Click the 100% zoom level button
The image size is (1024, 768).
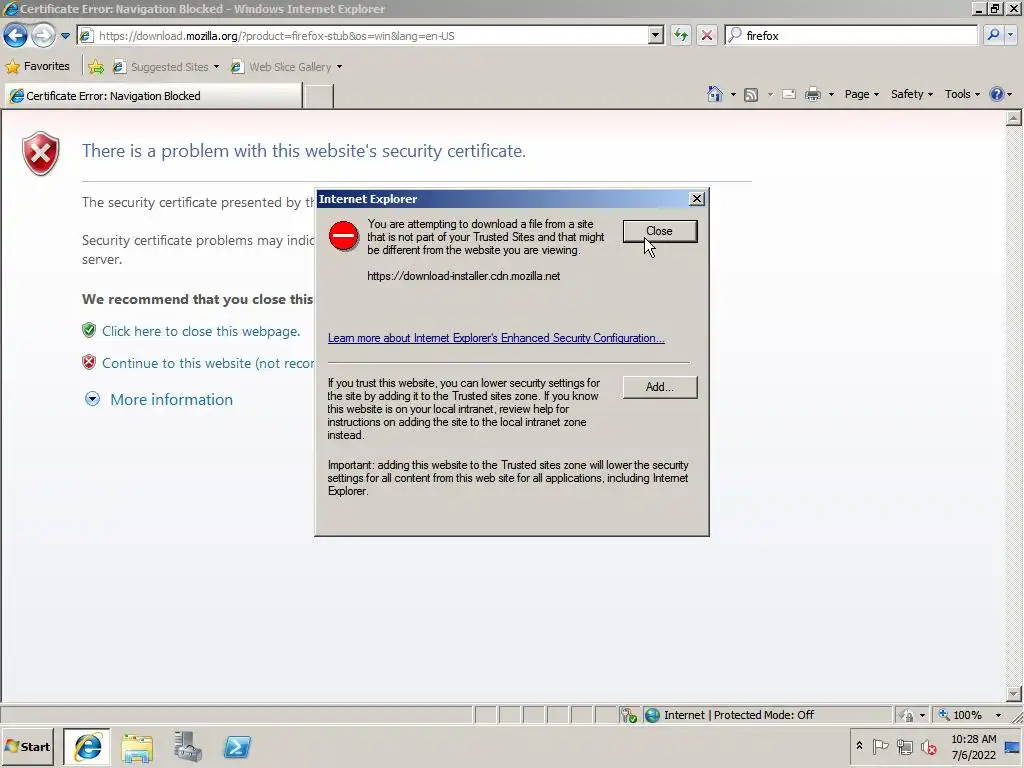coord(961,715)
